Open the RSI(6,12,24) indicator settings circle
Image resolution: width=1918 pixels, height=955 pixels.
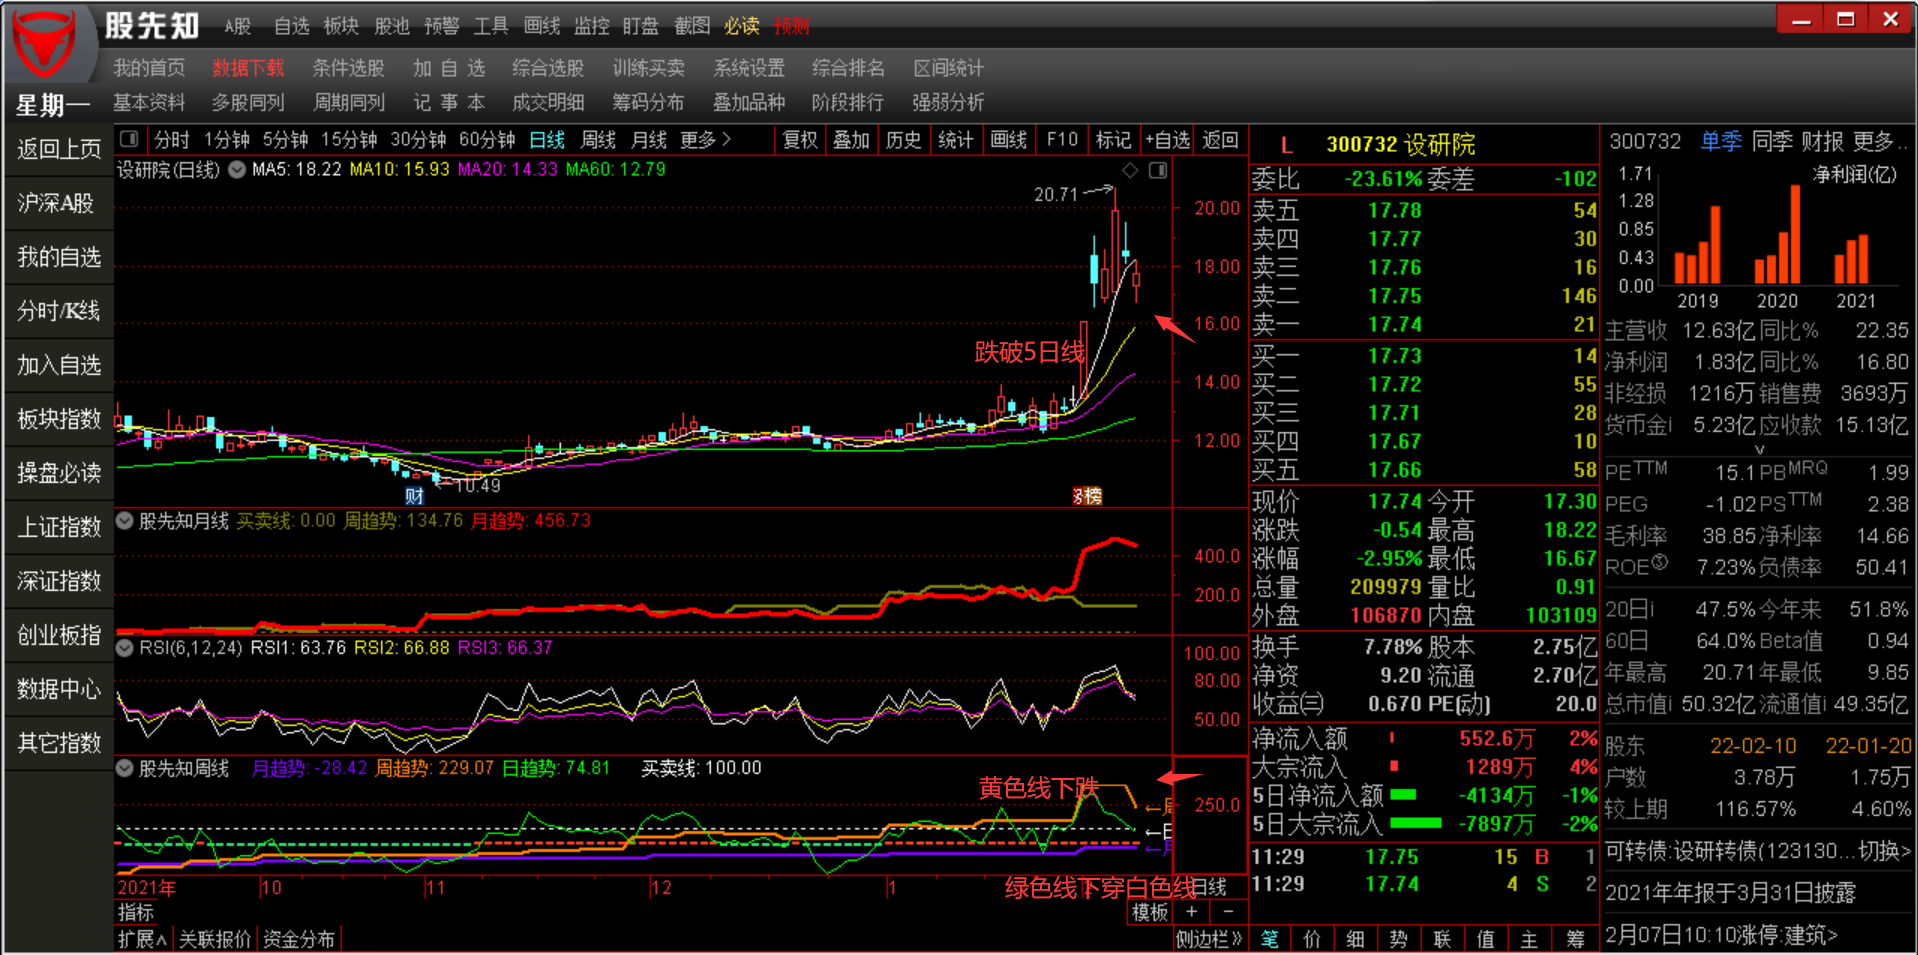pos(125,647)
